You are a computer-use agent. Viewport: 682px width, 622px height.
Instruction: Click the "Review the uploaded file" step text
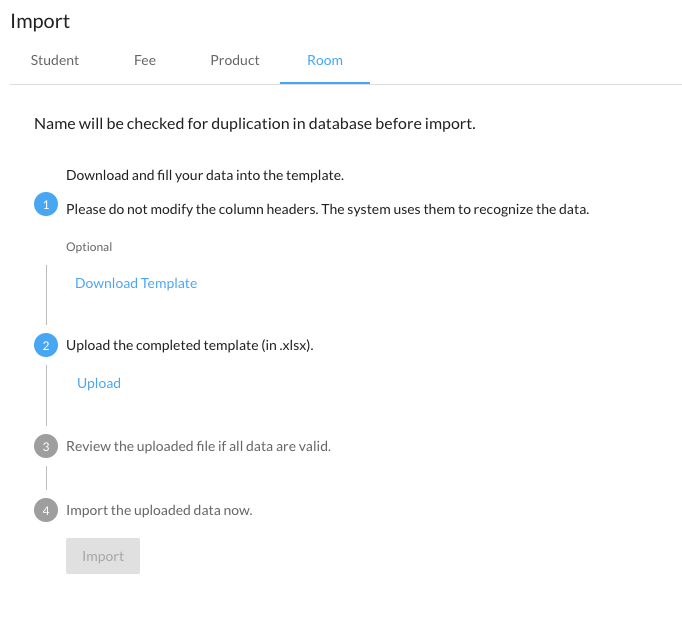198,446
